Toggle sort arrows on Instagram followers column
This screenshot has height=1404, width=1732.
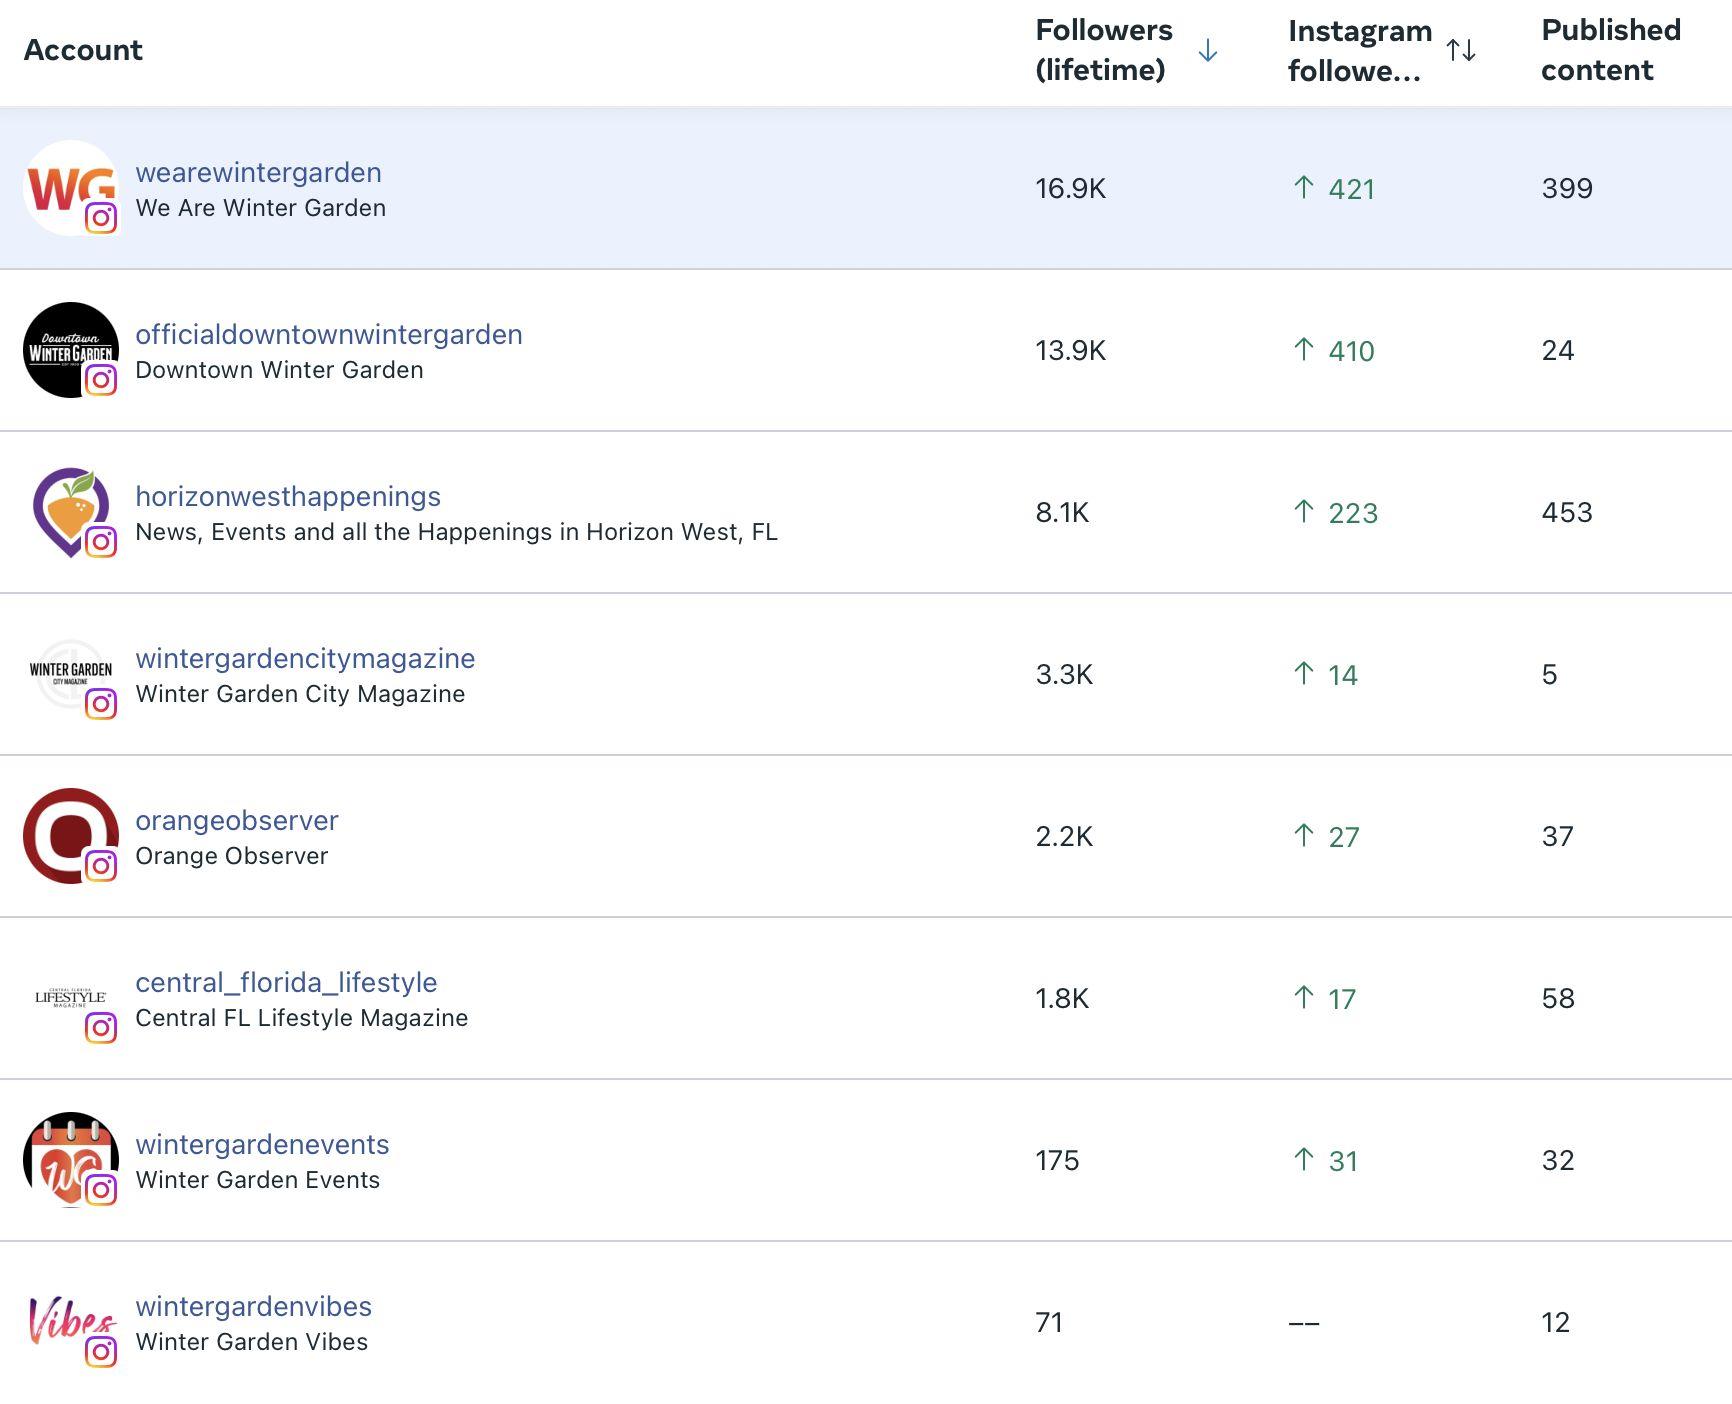(1461, 50)
